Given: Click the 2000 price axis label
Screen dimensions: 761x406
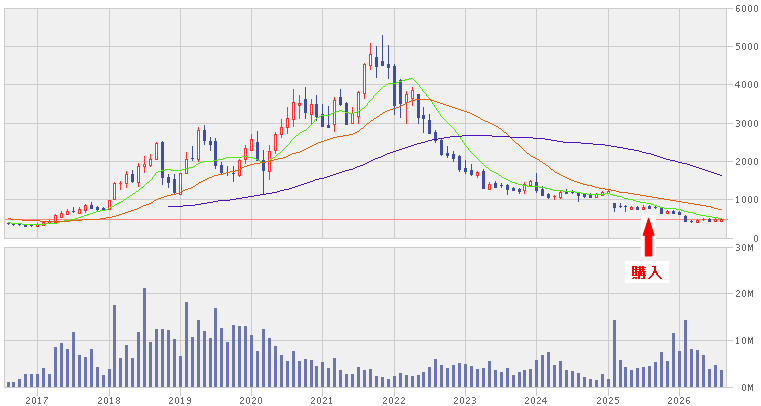Looking at the screenshot, I should tap(746, 162).
